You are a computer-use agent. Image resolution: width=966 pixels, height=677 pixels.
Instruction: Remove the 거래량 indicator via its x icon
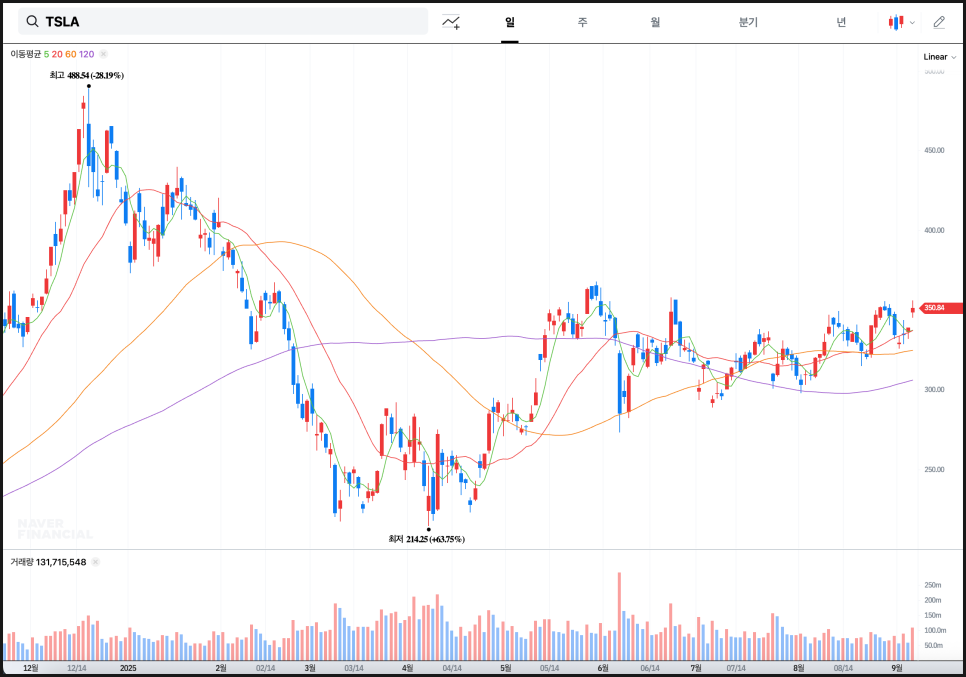coord(95,562)
